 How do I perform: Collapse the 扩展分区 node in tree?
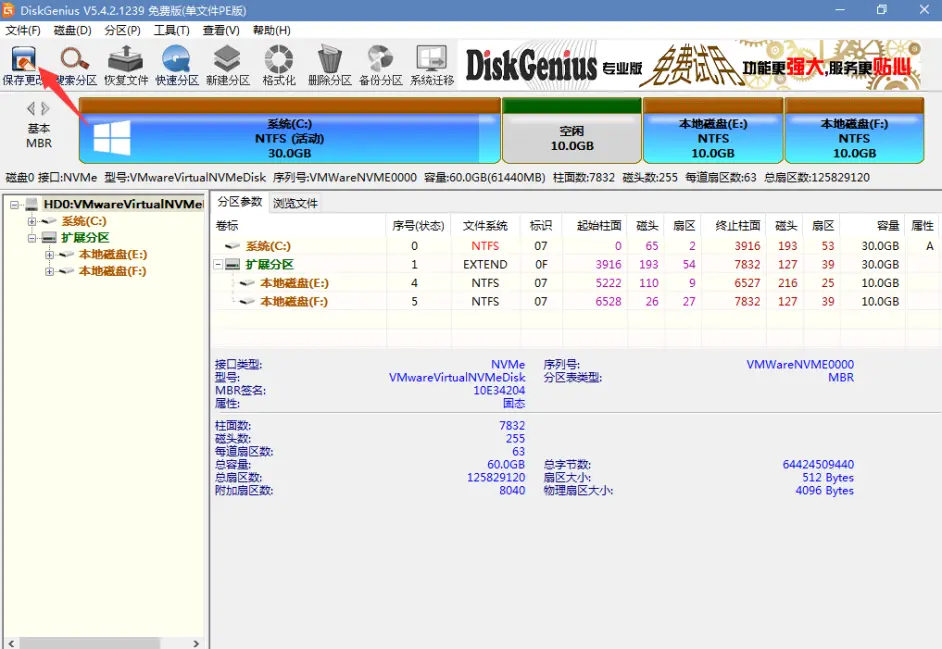coord(32,238)
